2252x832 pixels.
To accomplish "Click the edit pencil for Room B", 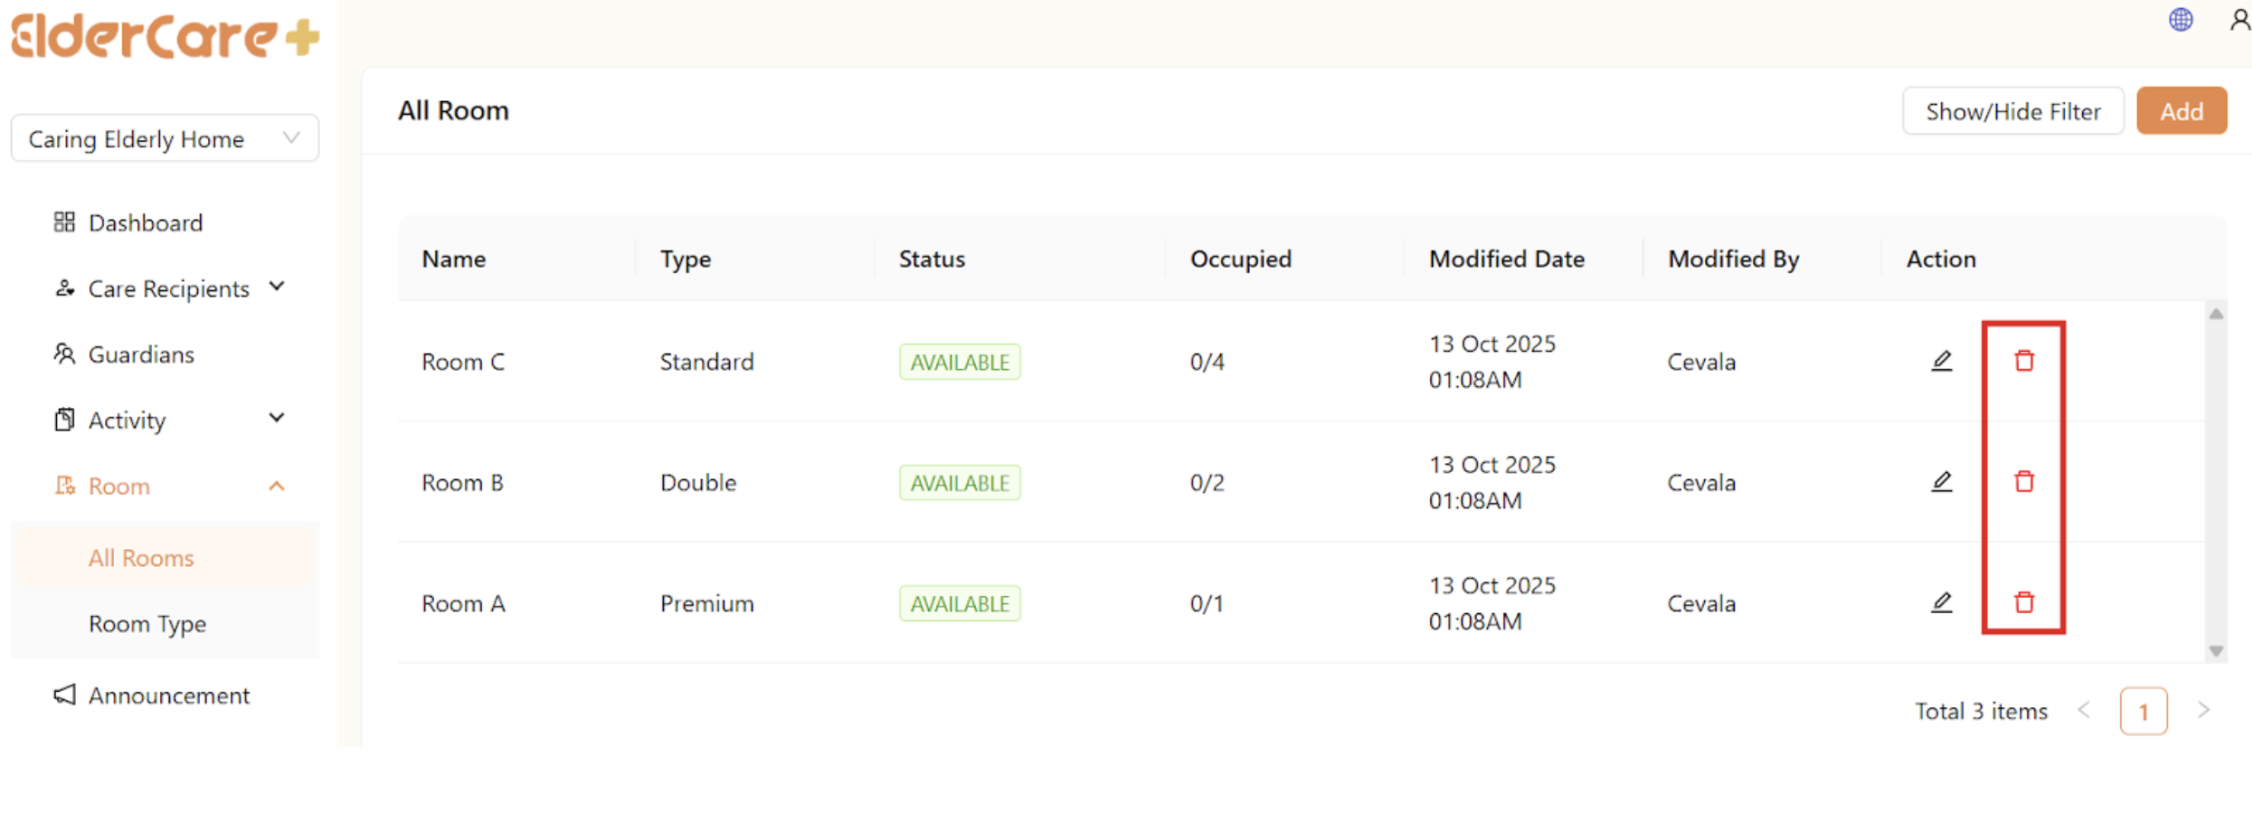I will pyautogui.click(x=1941, y=482).
